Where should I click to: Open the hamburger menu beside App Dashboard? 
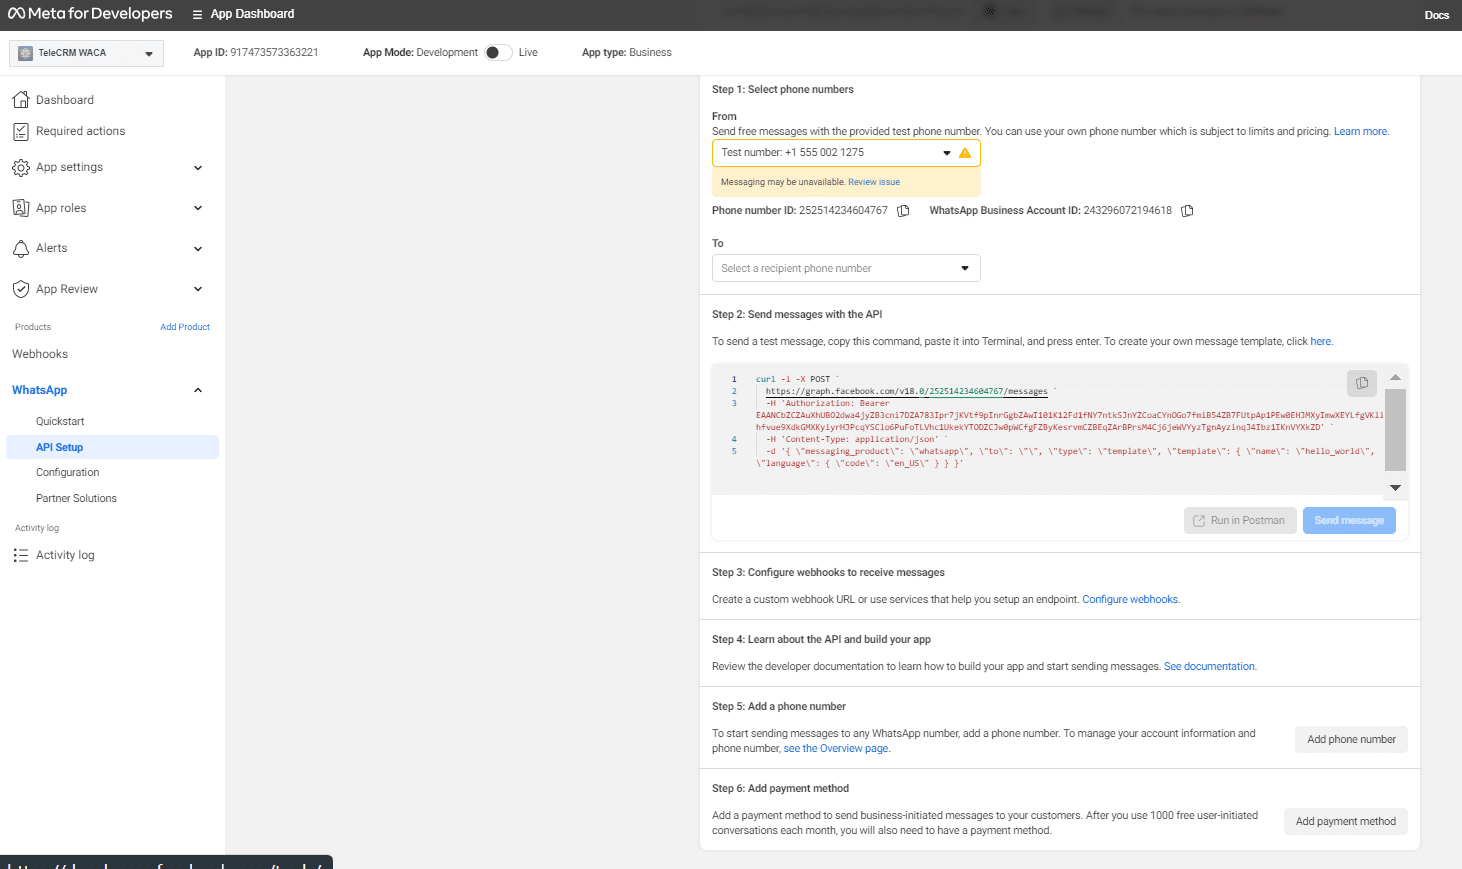coord(197,14)
